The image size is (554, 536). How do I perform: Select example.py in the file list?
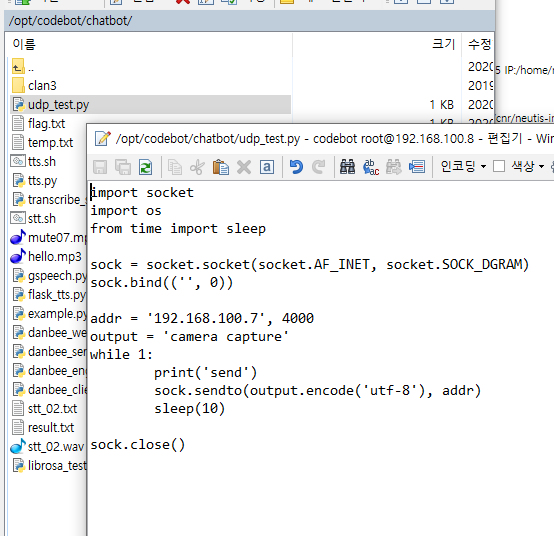(x=49, y=314)
